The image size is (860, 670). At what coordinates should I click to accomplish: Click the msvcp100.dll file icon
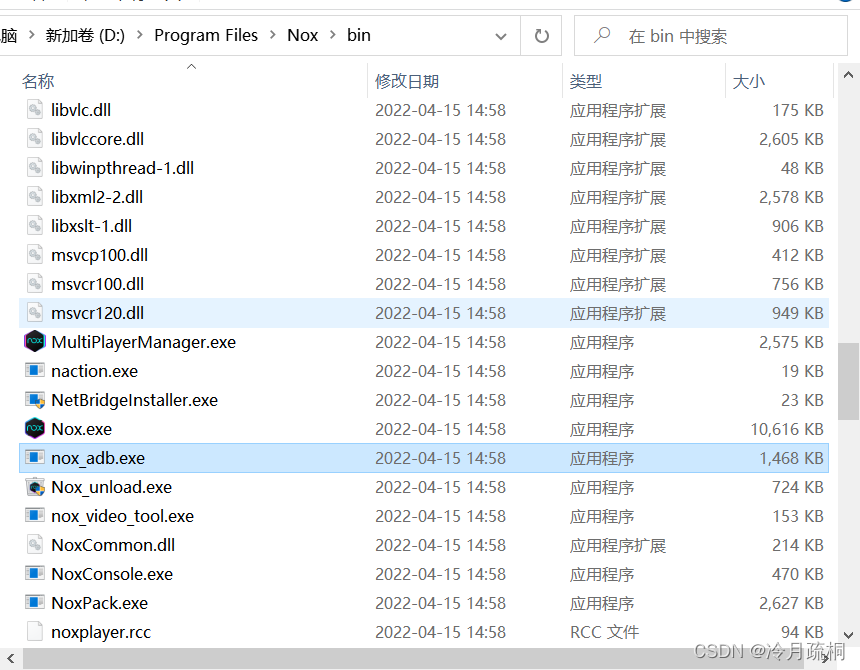click(35, 255)
